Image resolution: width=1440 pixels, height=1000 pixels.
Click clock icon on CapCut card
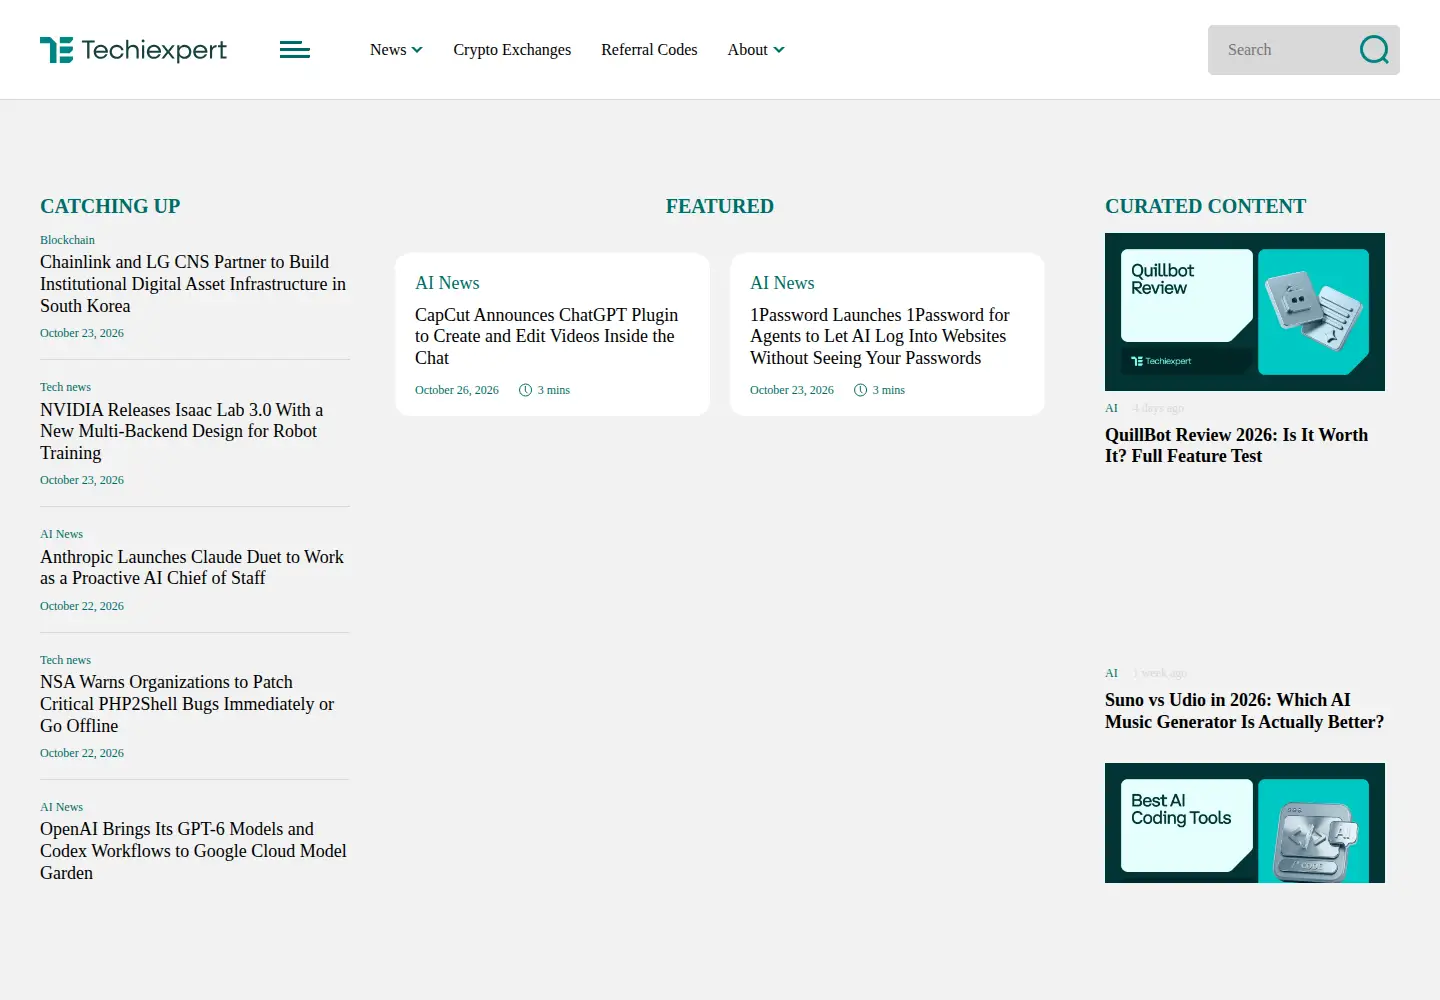click(x=525, y=390)
